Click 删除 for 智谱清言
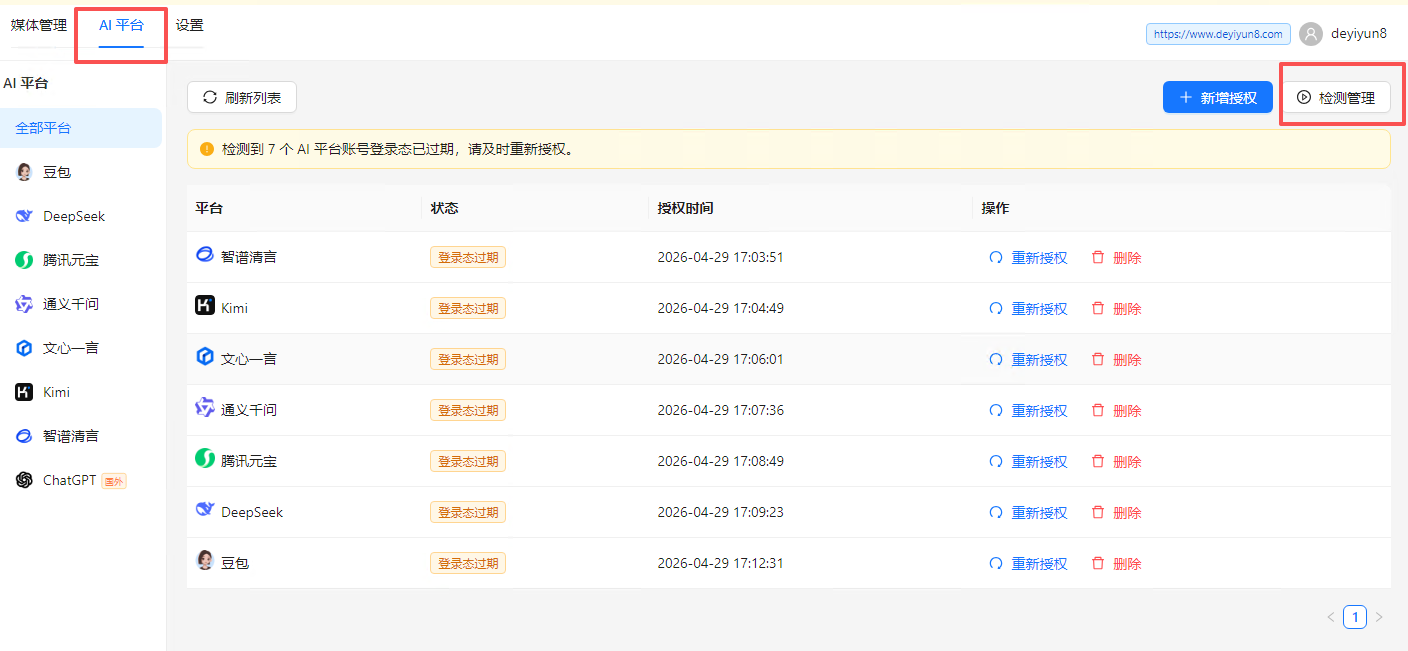 (1127, 257)
